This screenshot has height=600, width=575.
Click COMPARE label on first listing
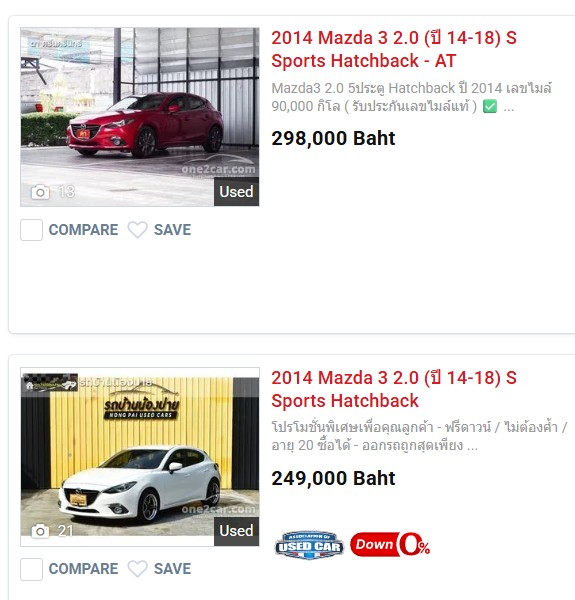click(83, 230)
